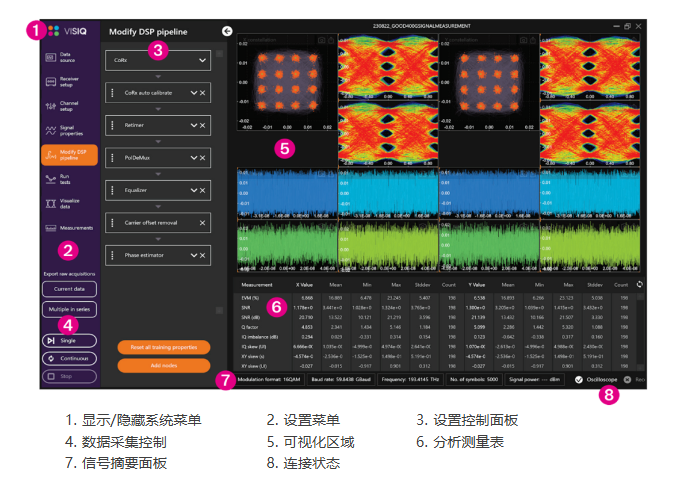Expand the Retimer node settings
The height and width of the screenshot is (482, 679).
coord(194,125)
